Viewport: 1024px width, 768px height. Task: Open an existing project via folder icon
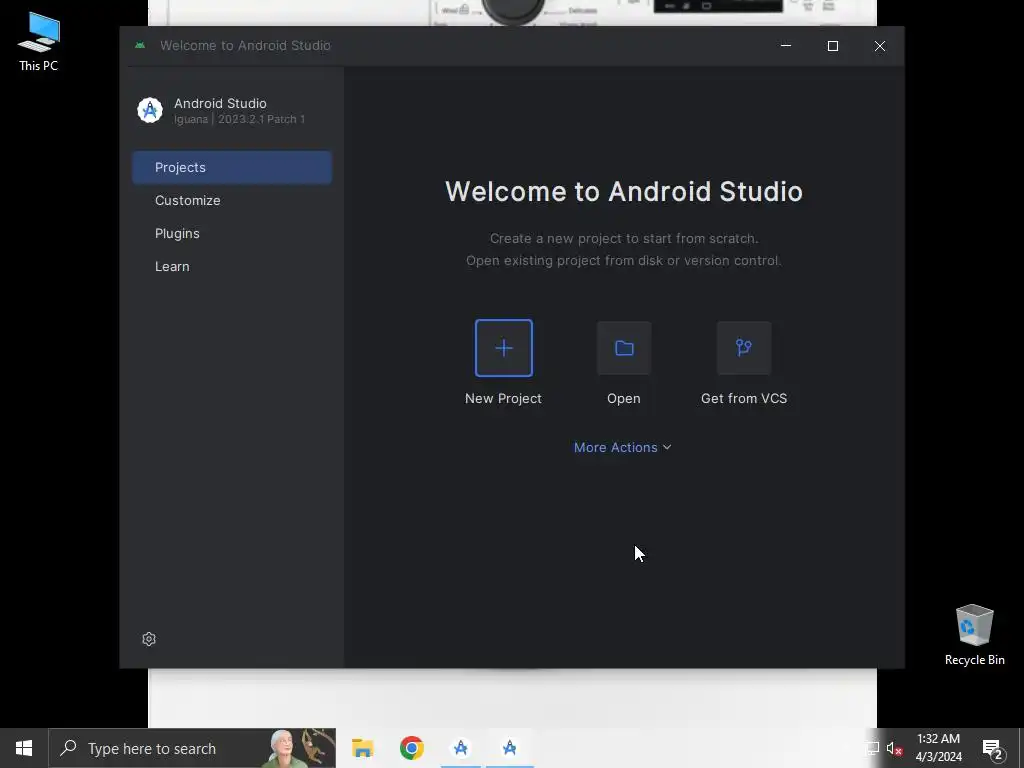coord(624,348)
